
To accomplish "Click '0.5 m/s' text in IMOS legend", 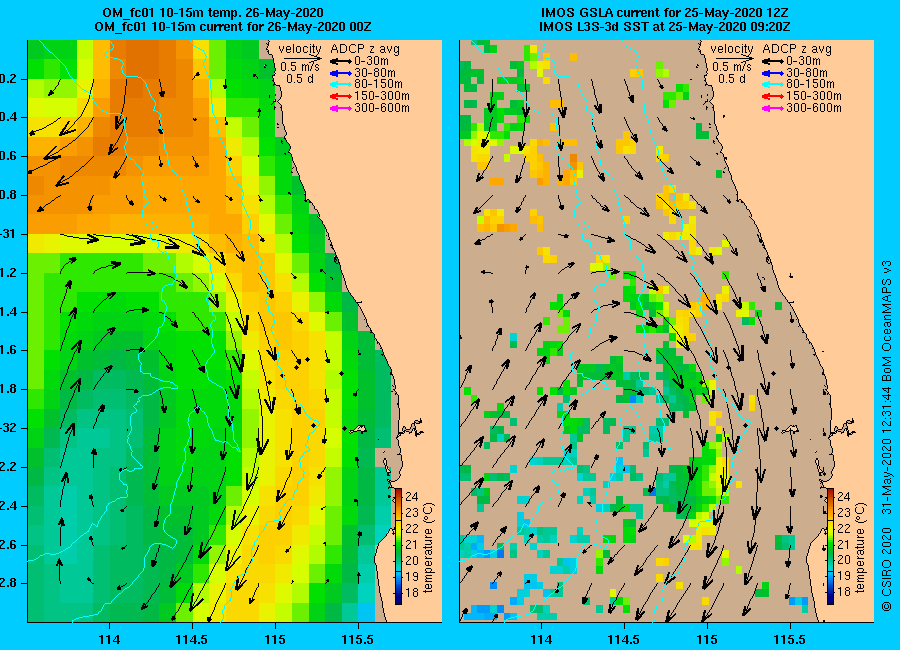I will pos(732,67).
